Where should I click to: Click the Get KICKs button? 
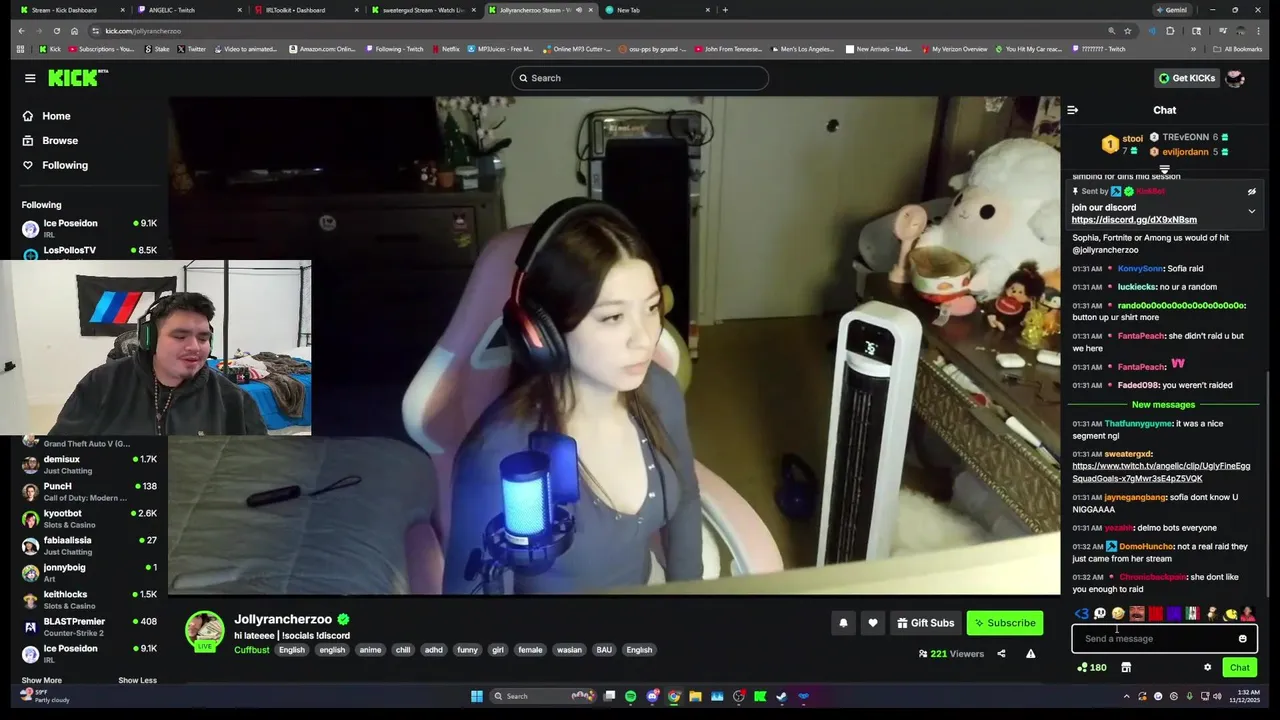pyautogui.click(x=1186, y=78)
